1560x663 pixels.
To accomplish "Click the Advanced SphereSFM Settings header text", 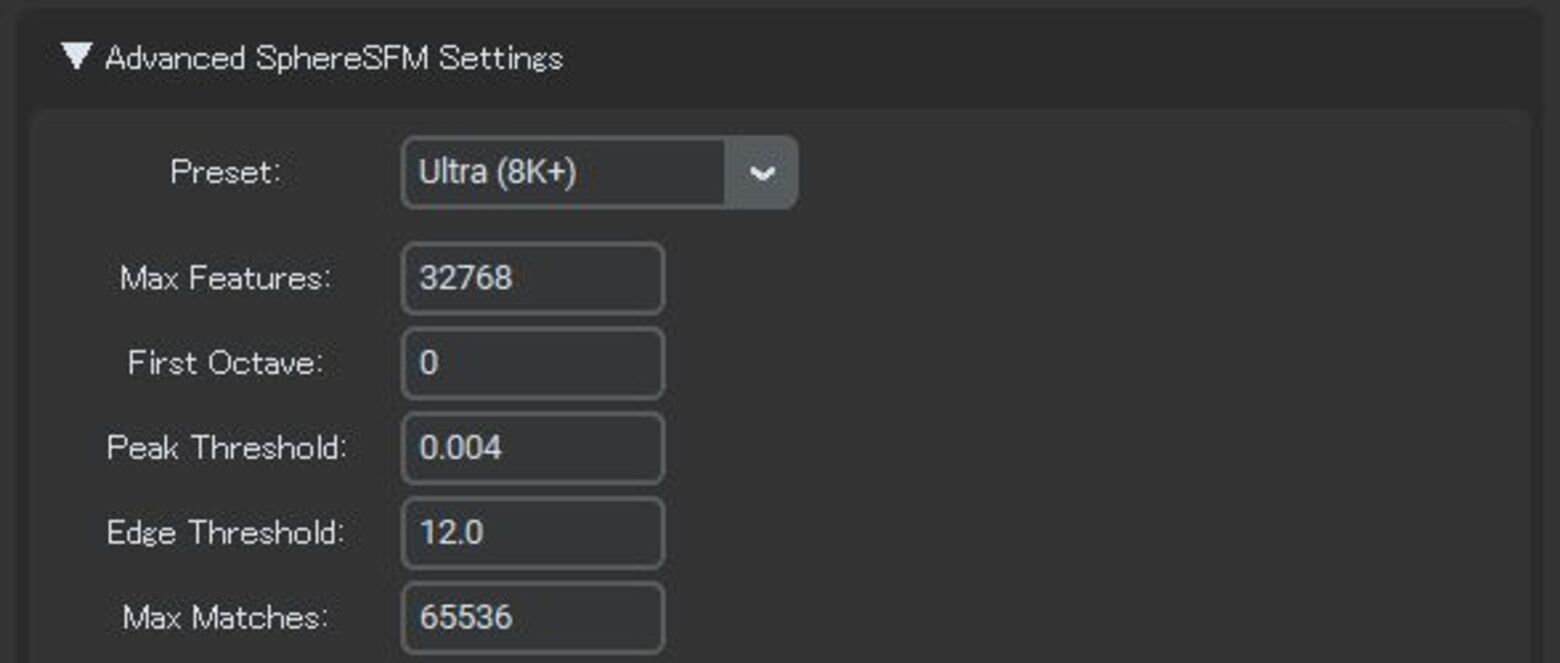I will (334, 58).
